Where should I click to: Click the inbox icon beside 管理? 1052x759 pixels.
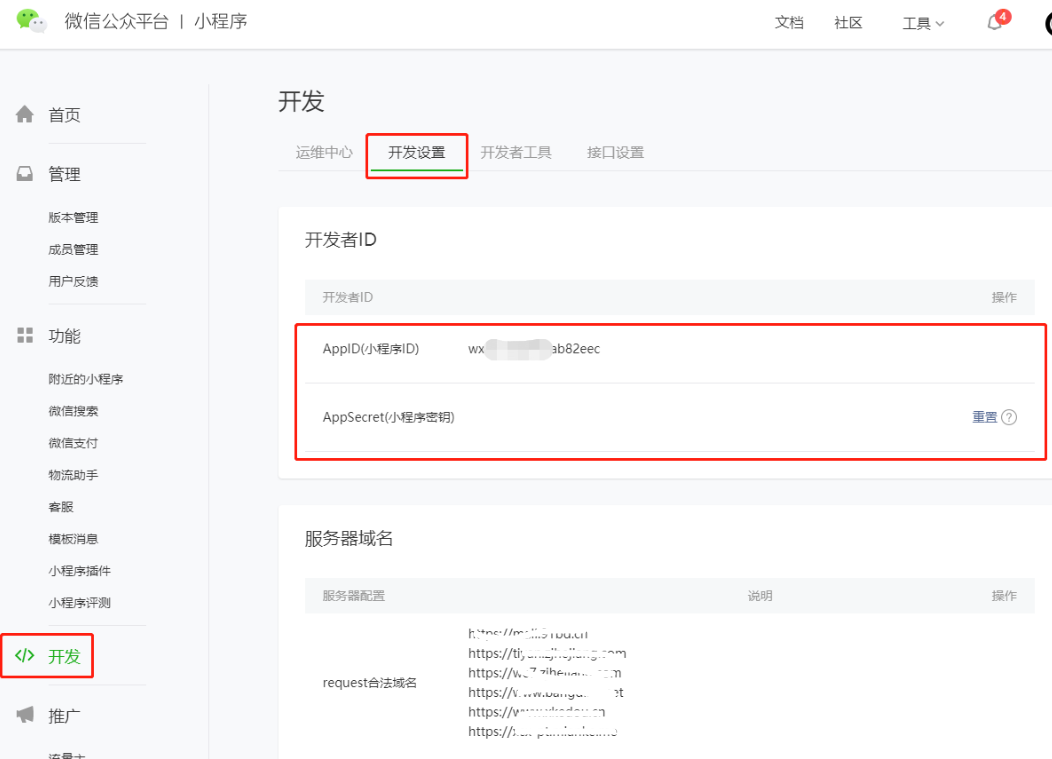(x=25, y=174)
